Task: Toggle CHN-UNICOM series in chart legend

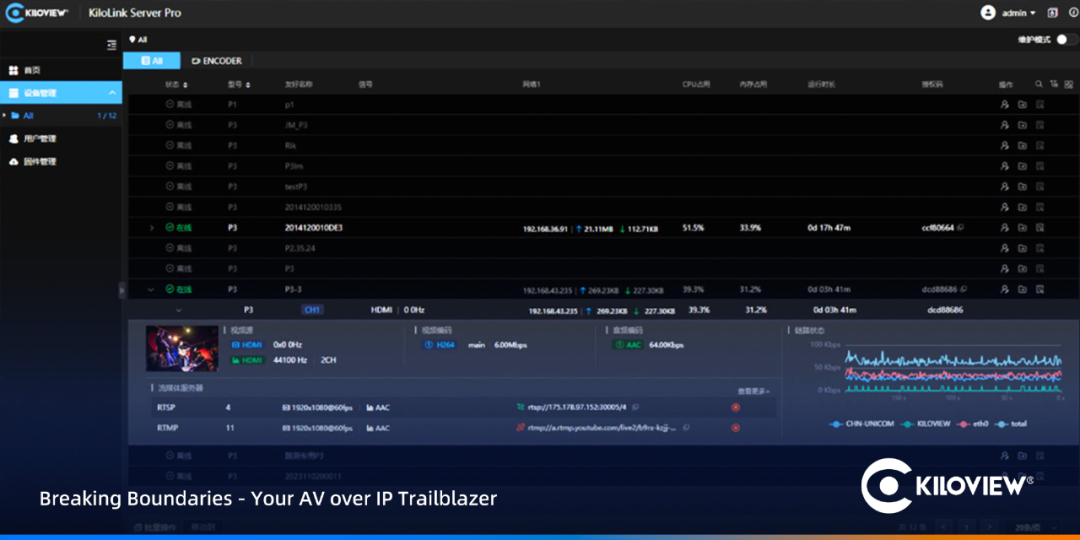Action: click(861, 424)
